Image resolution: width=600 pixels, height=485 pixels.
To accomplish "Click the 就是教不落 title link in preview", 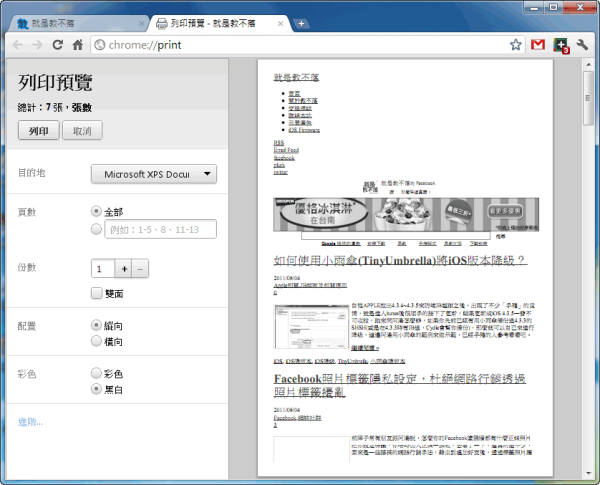I will click(x=296, y=77).
